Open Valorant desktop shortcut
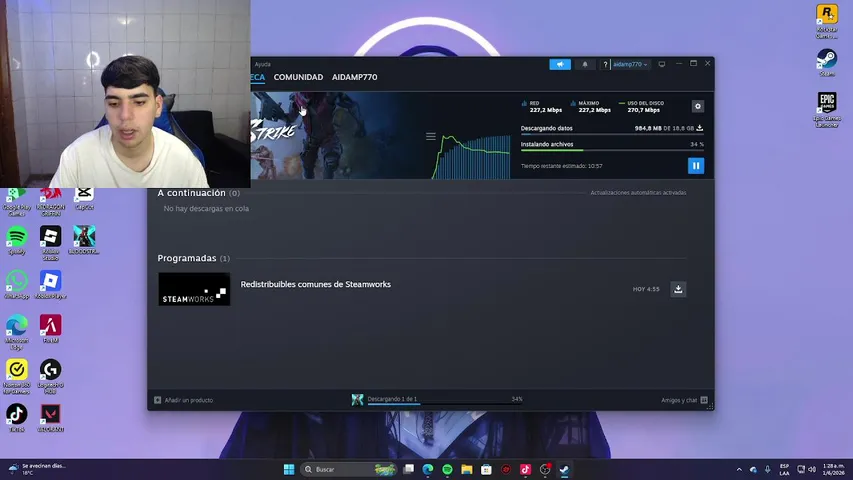Viewport: 853px width, 480px height. point(51,418)
